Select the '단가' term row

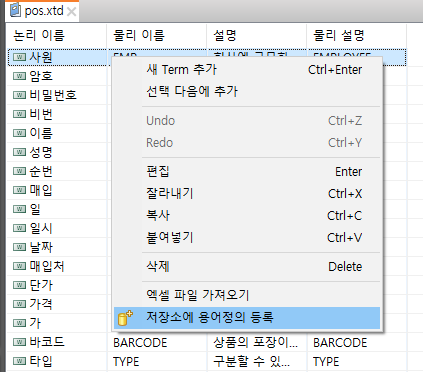pyautogui.click(x=41, y=285)
